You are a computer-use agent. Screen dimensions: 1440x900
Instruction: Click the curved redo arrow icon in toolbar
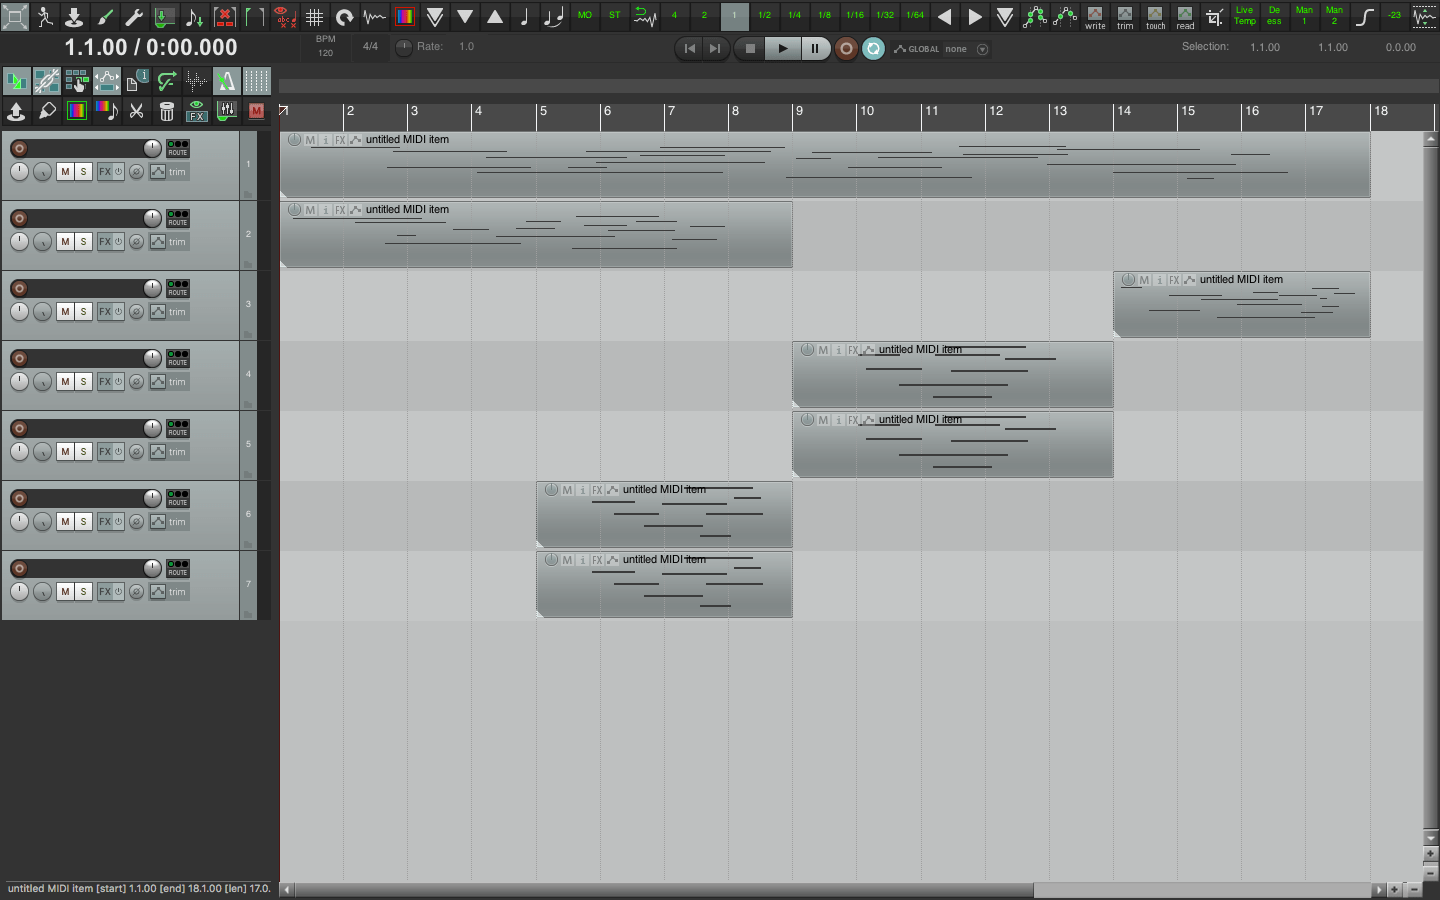(345, 16)
